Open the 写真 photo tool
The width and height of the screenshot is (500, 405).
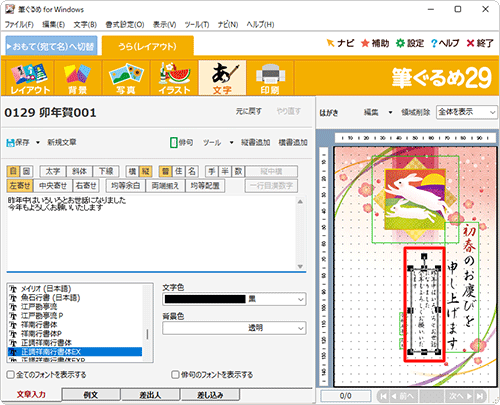(x=126, y=78)
